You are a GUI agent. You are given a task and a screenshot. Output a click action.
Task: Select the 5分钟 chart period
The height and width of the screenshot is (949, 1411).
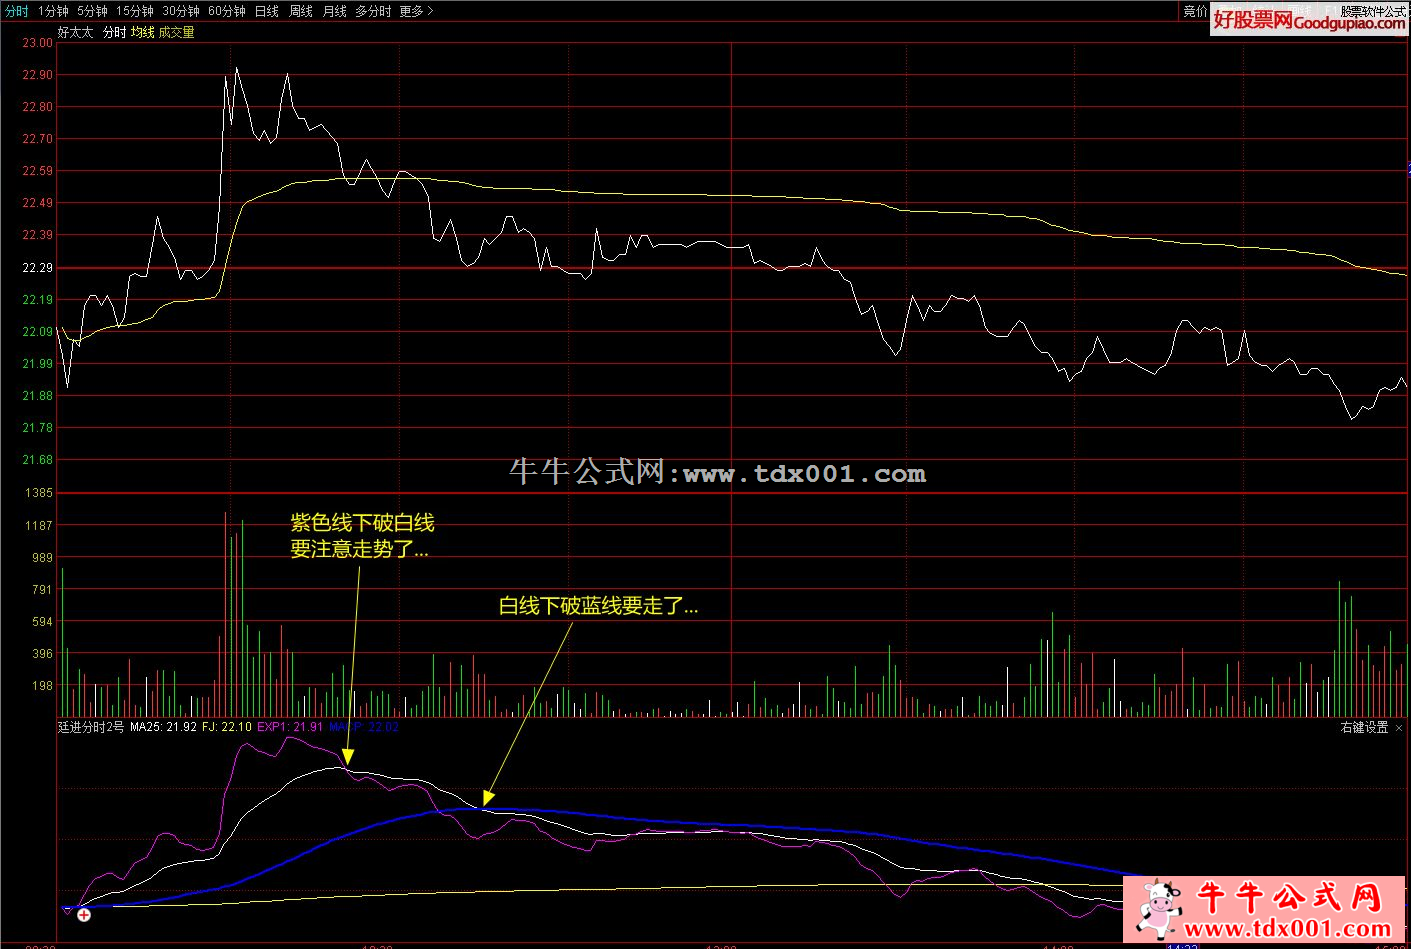click(92, 11)
